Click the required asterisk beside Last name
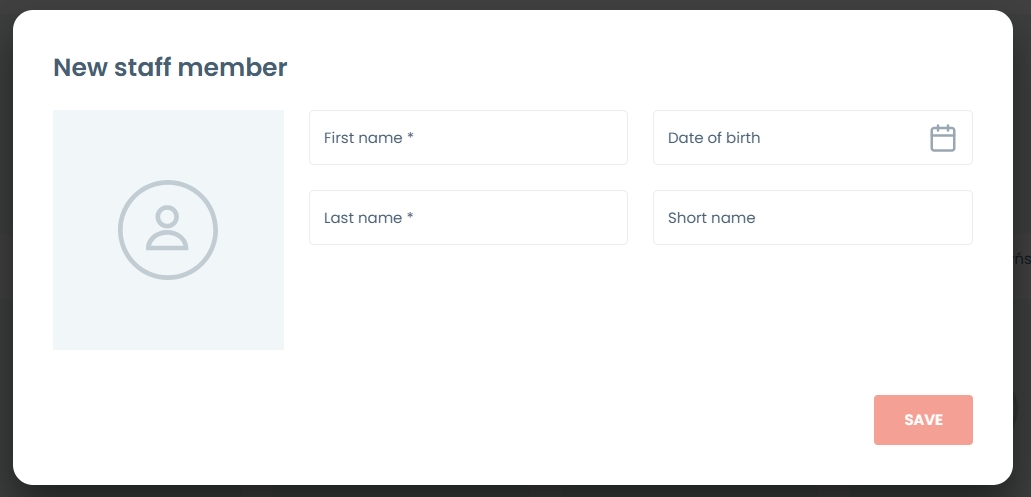This screenshot has height=497, width=1031. click(x=410, y=217)
